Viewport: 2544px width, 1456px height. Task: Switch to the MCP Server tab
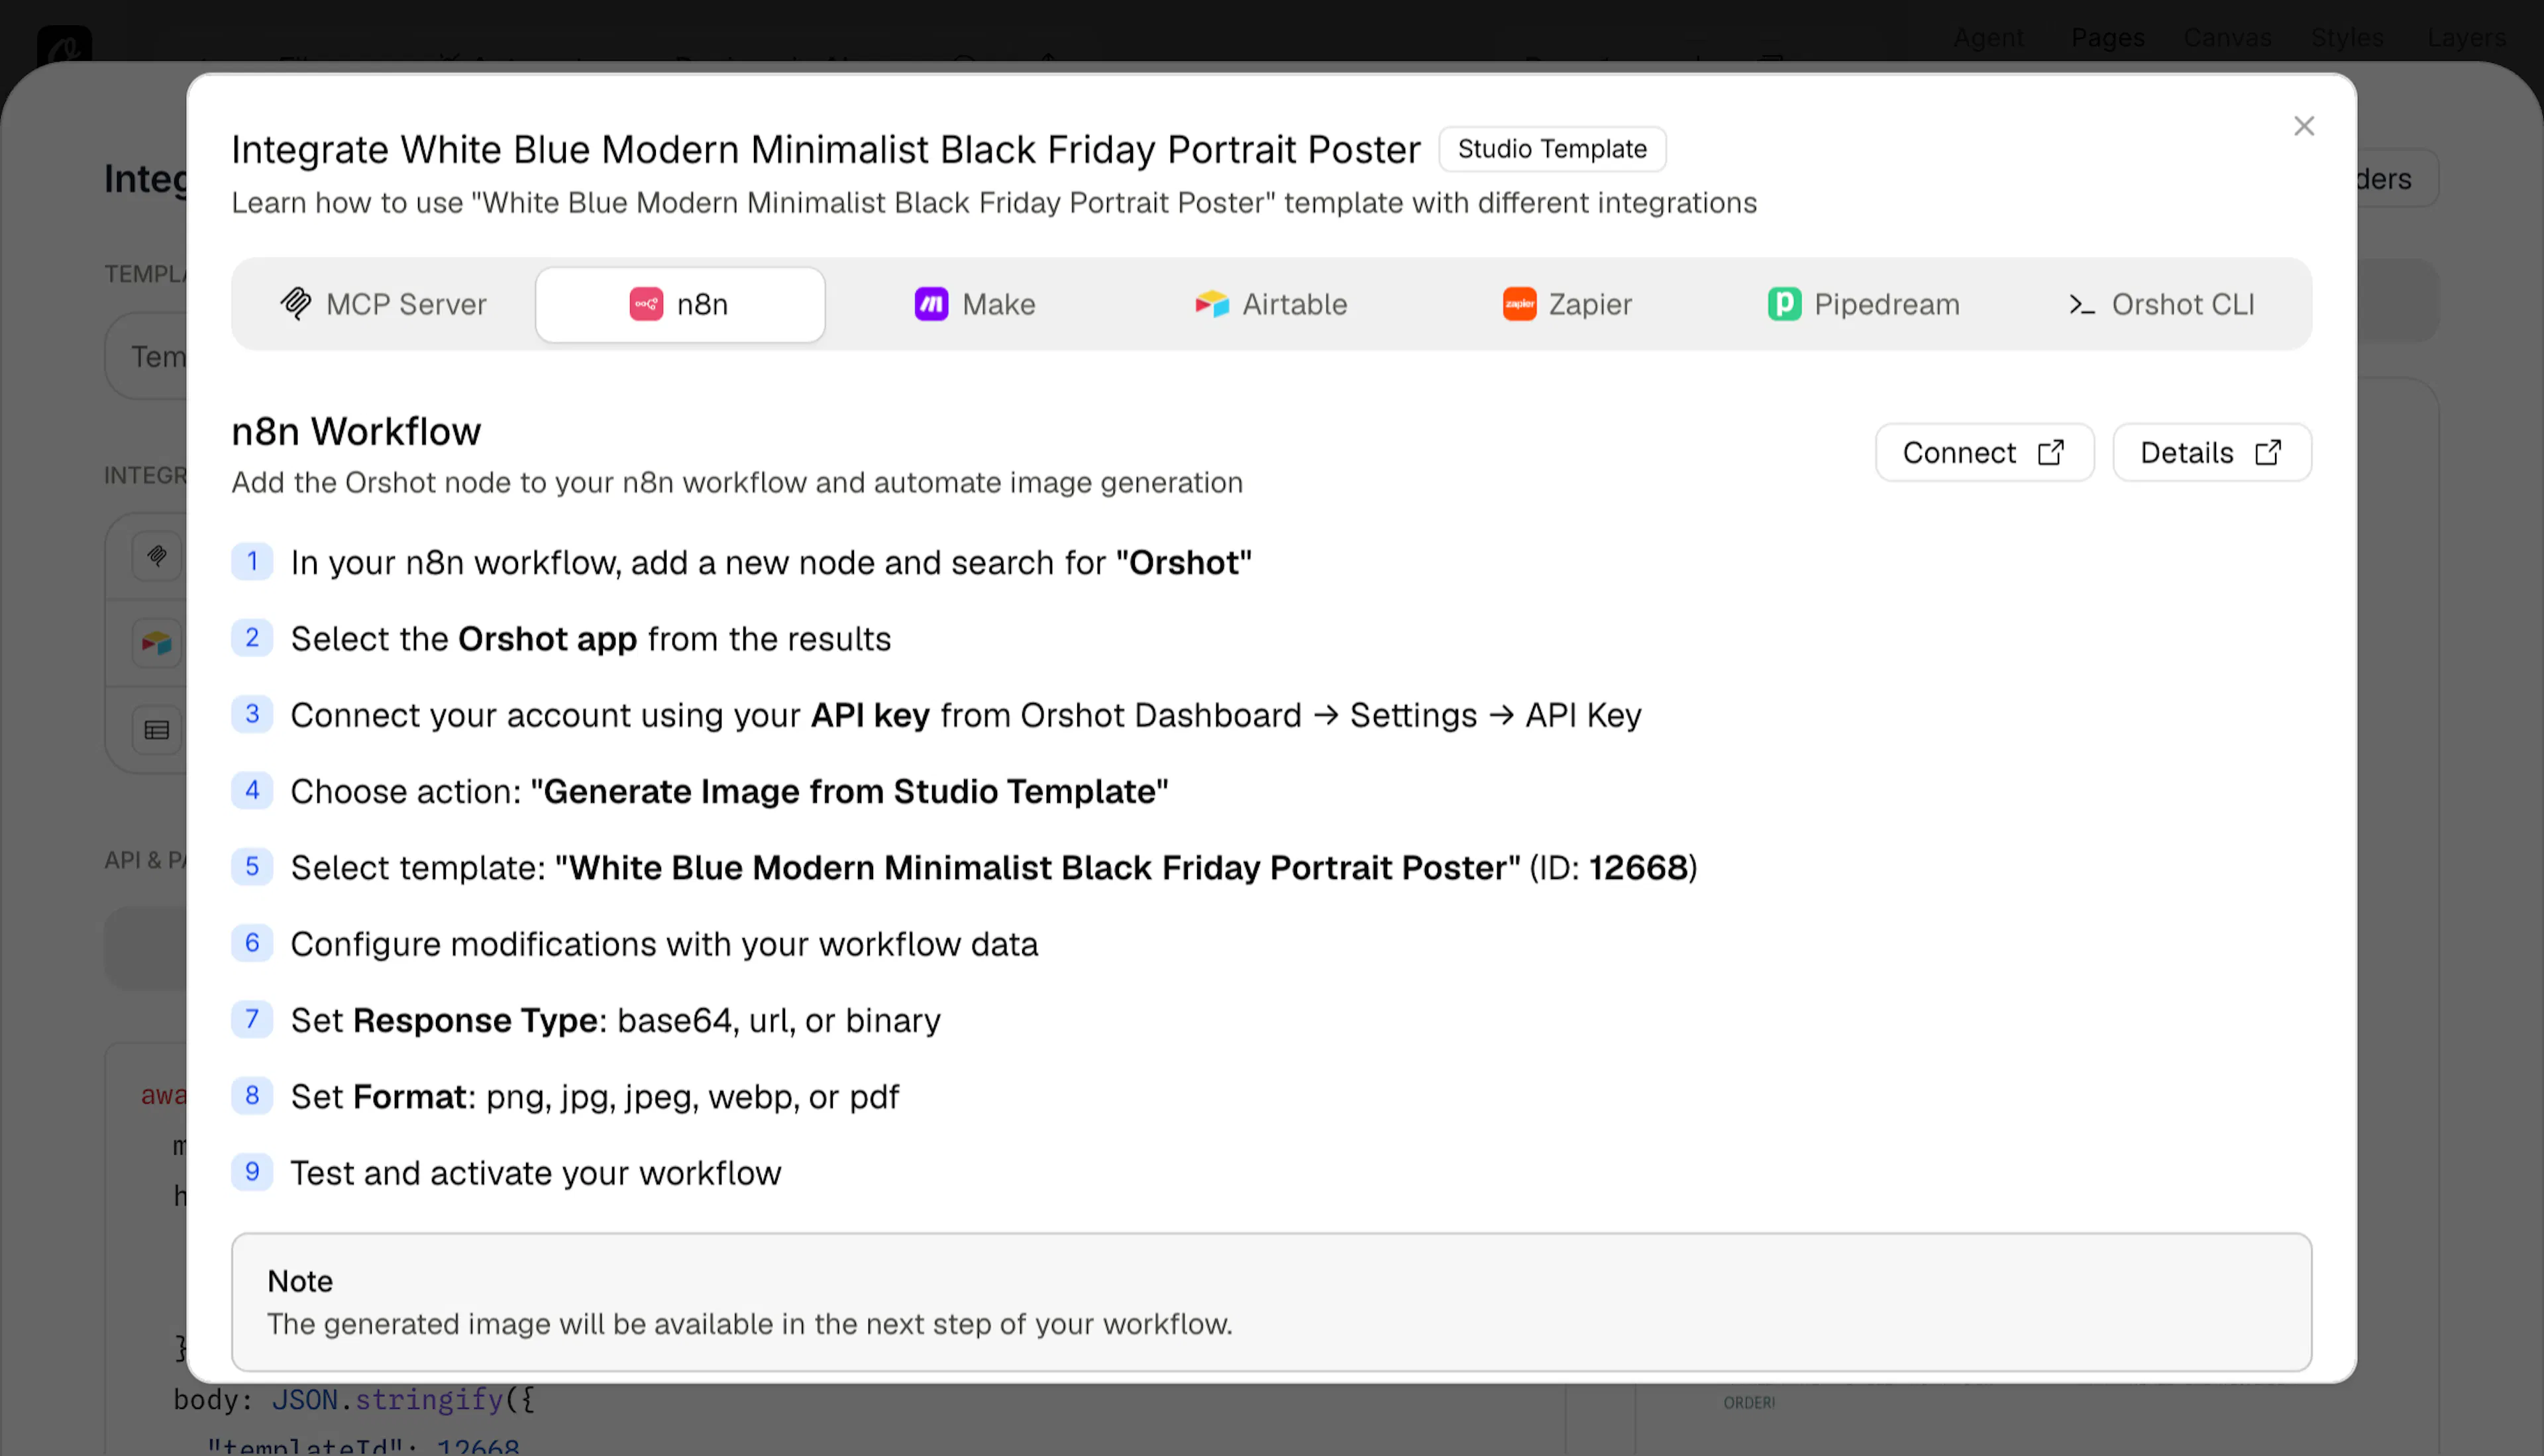click(383, 304)
